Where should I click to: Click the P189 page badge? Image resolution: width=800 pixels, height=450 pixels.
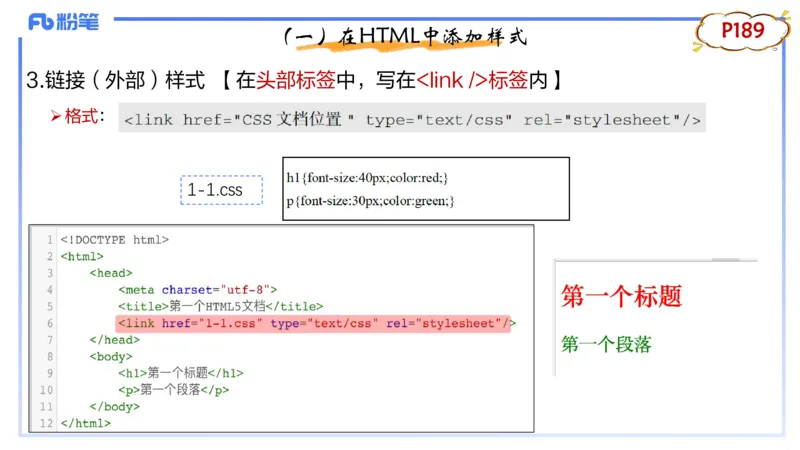click(742, 32)
